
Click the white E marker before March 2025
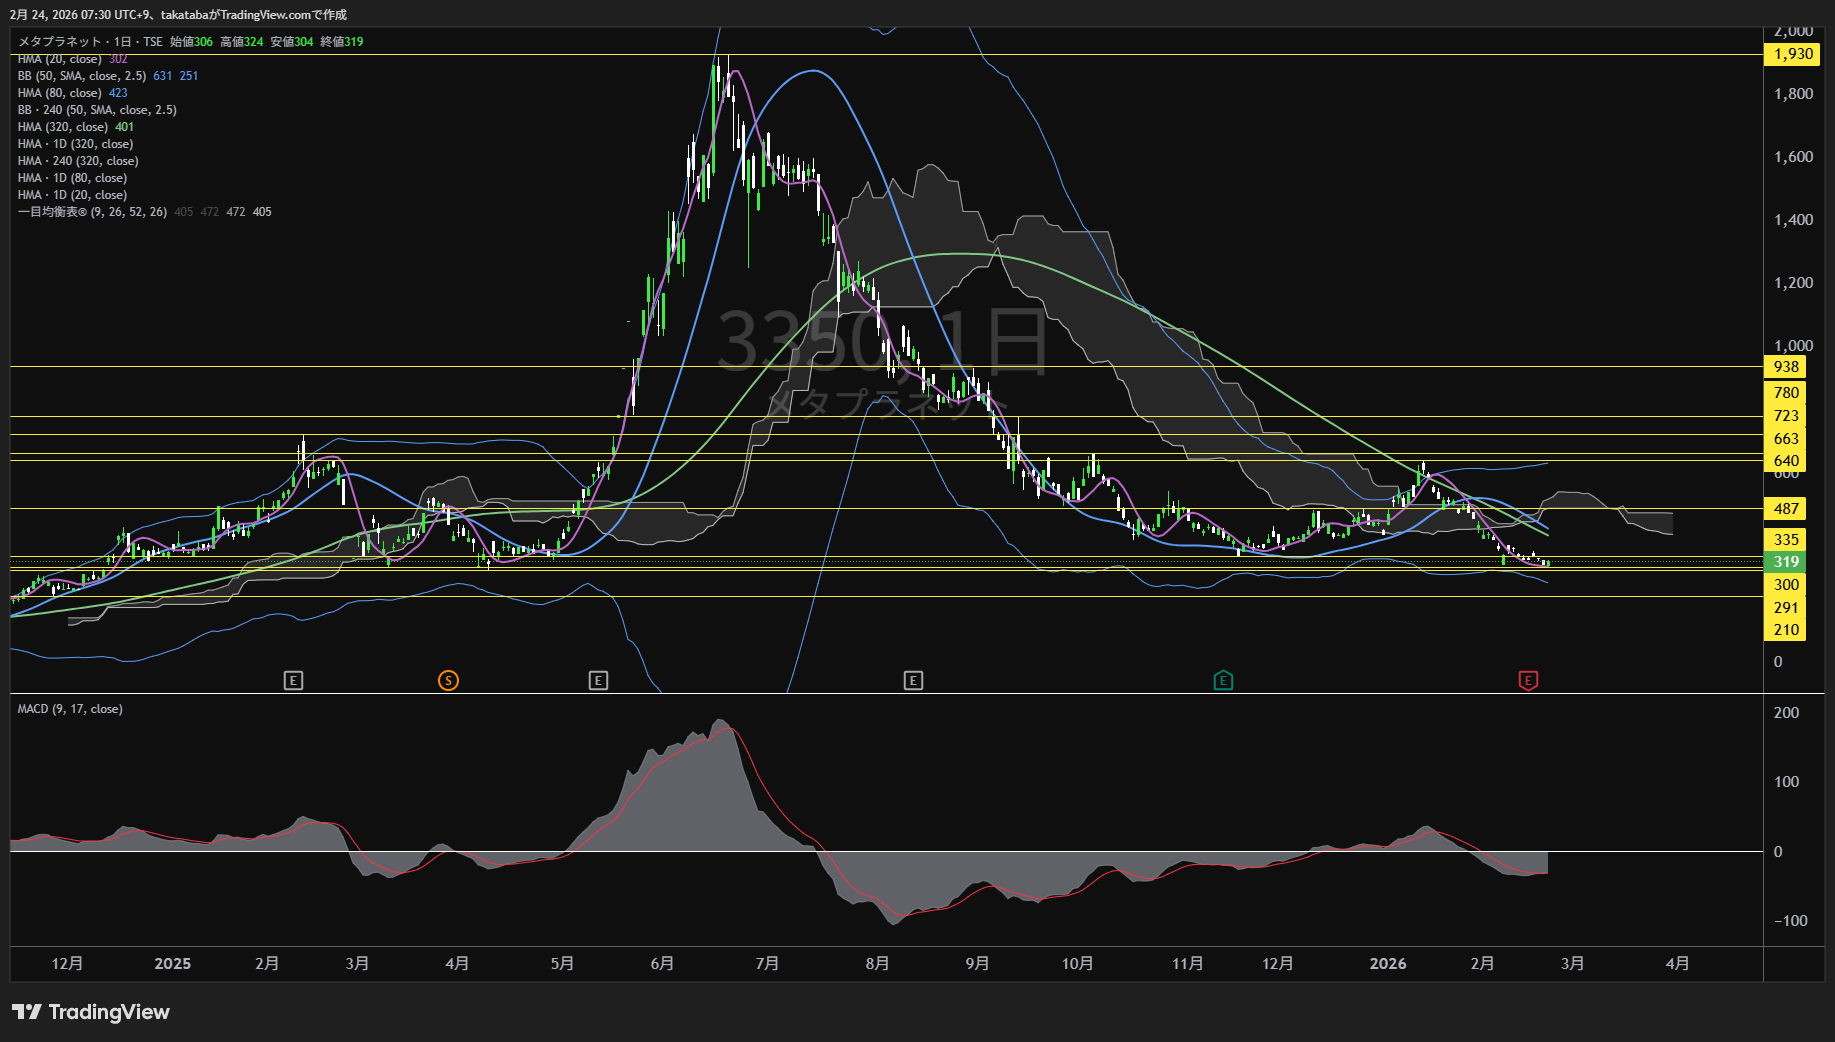293,681
